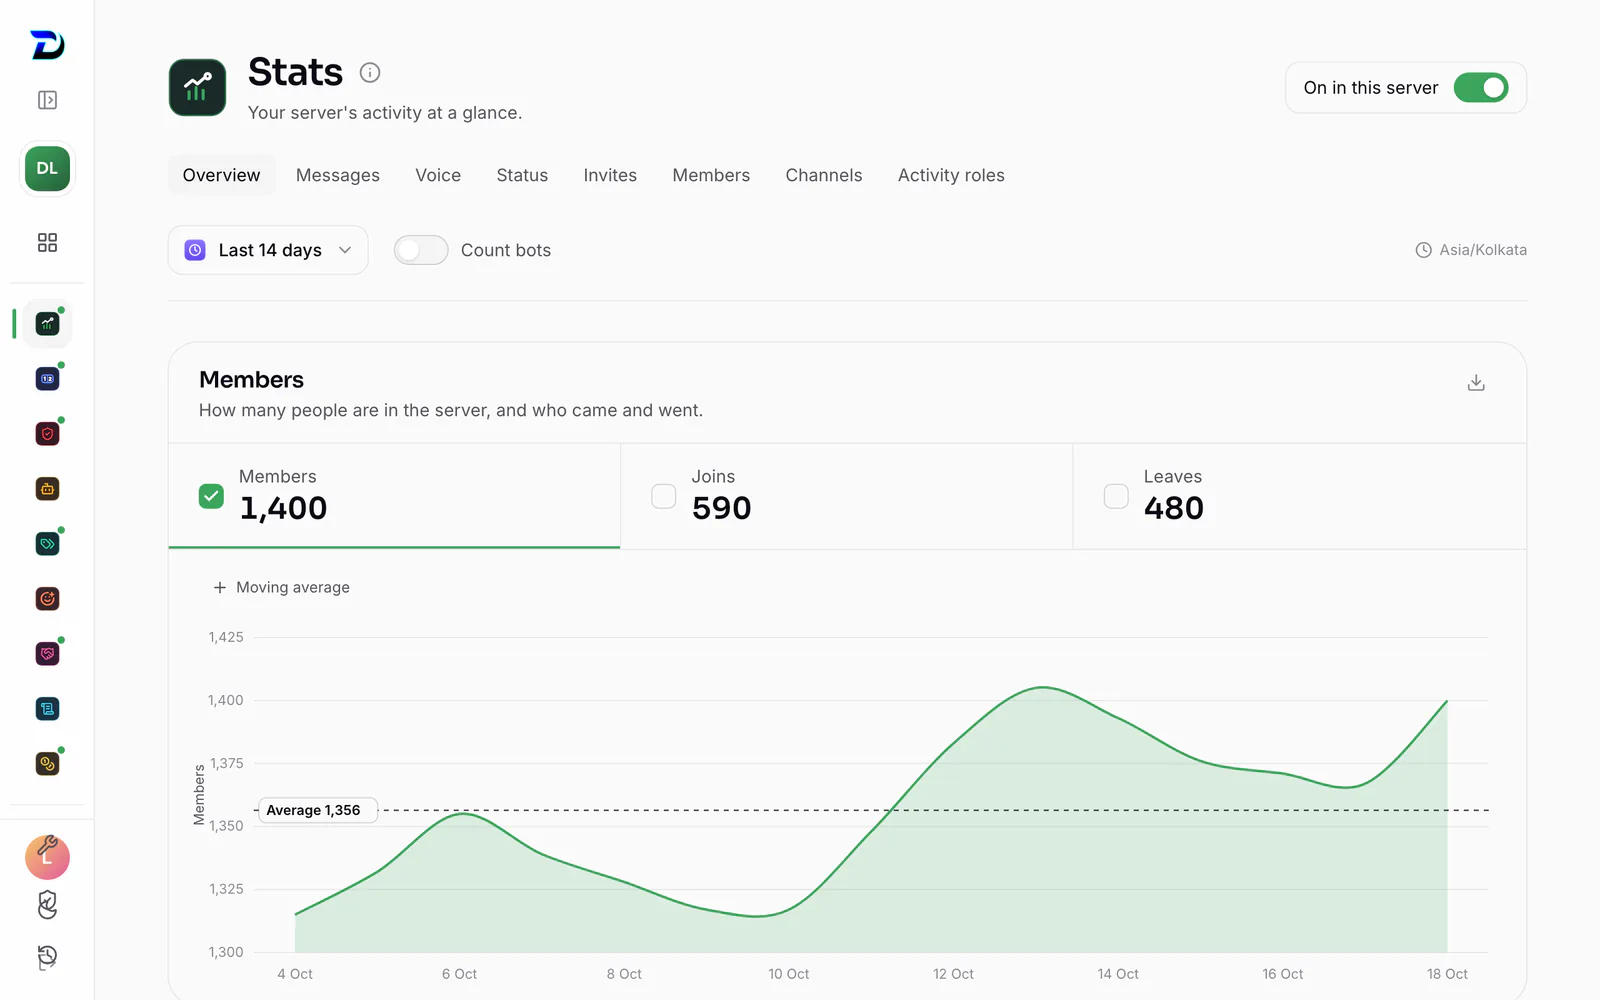Uncheck the Members series checkbox
Image resolution: width=1600 pixels, height=1000 pixels.
pos(211,496)
